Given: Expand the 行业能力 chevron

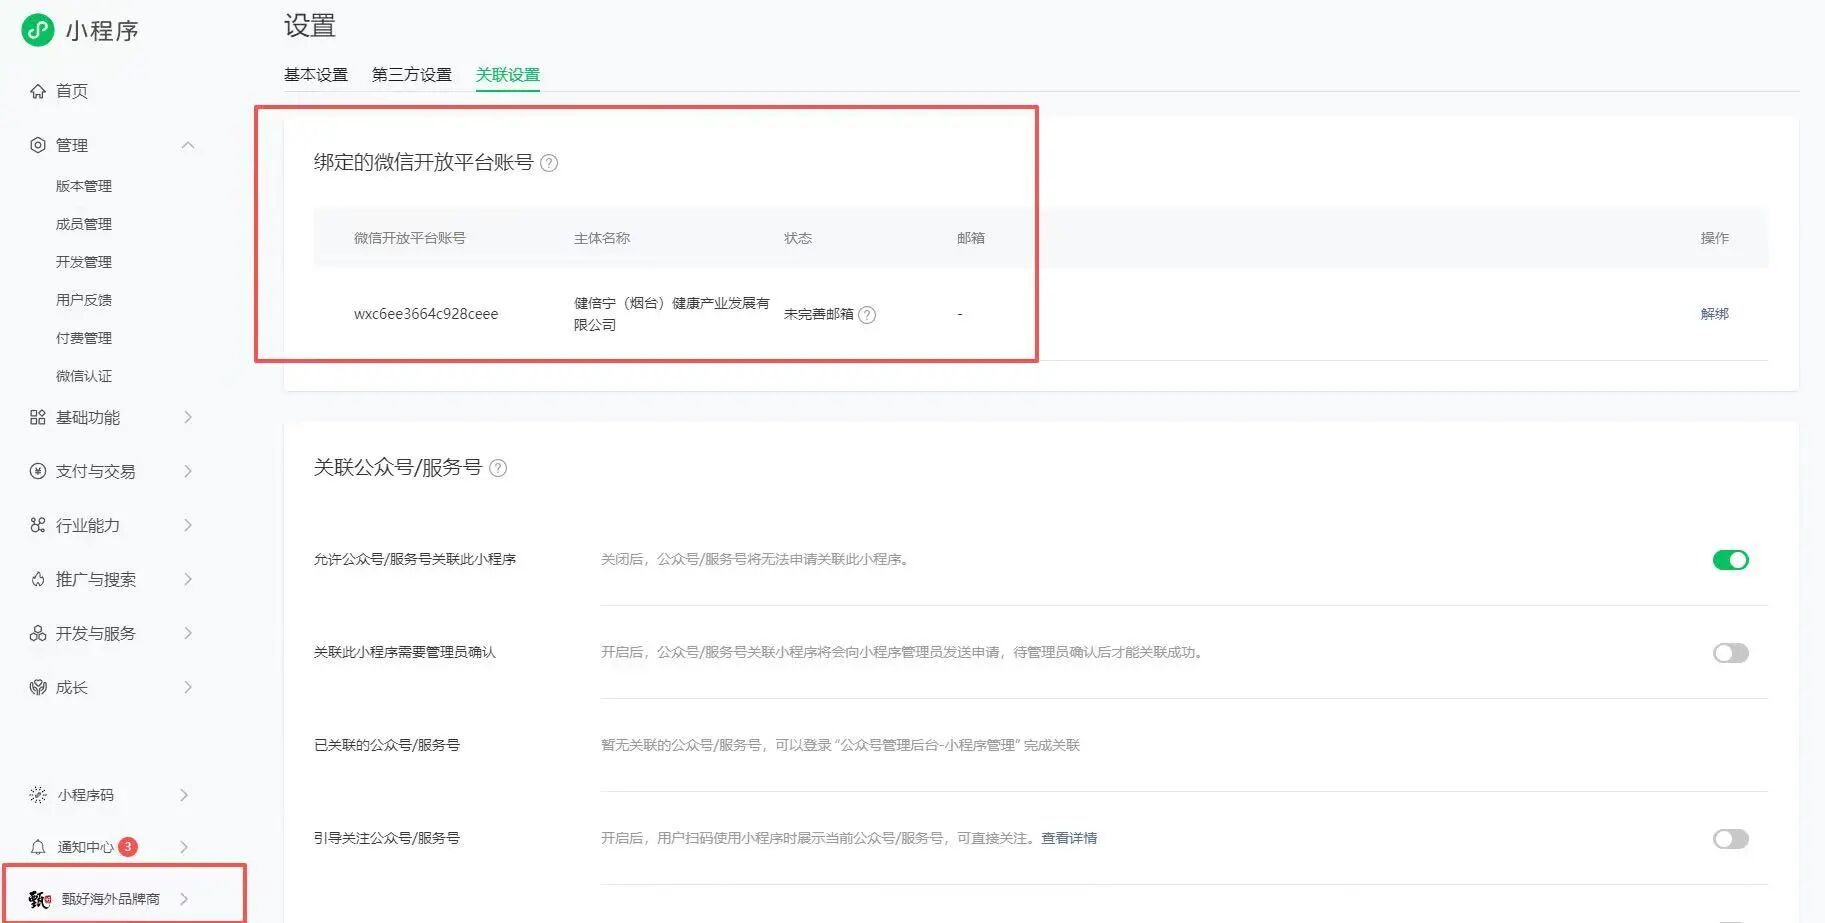Looking at the screenshot, I should (x=188, y=525).
